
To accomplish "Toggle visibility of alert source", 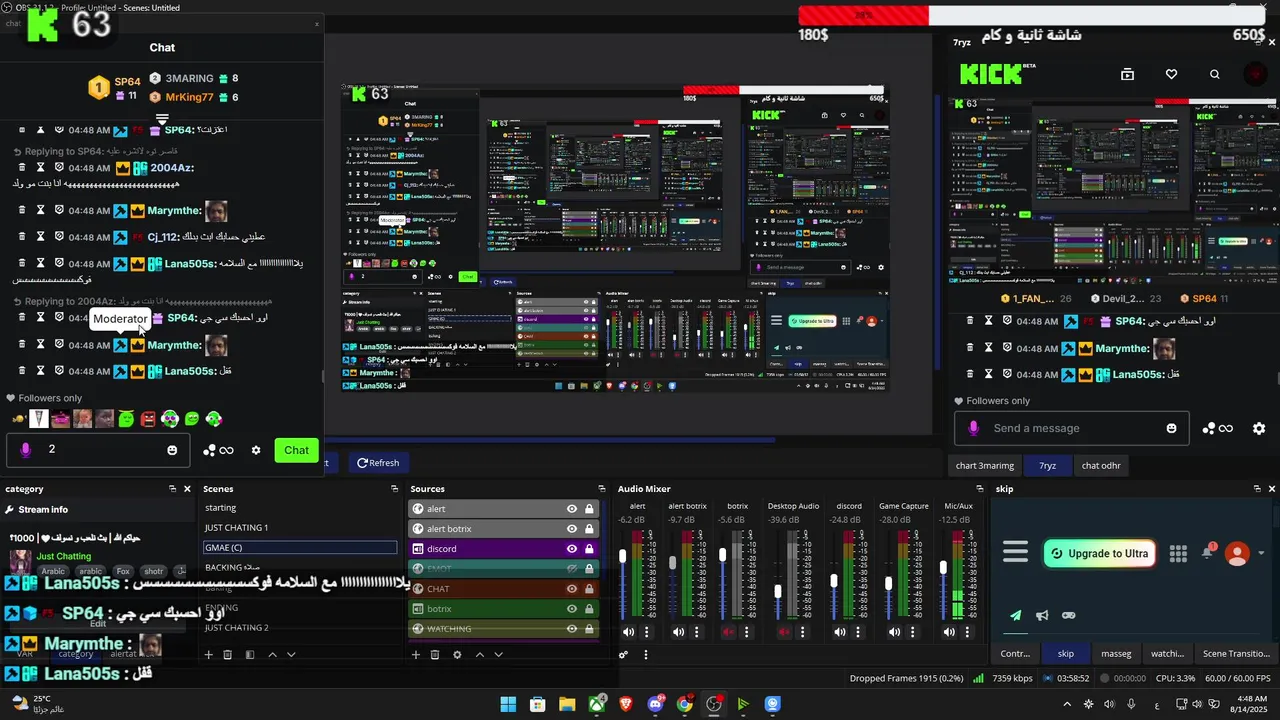I will point(572,509).
